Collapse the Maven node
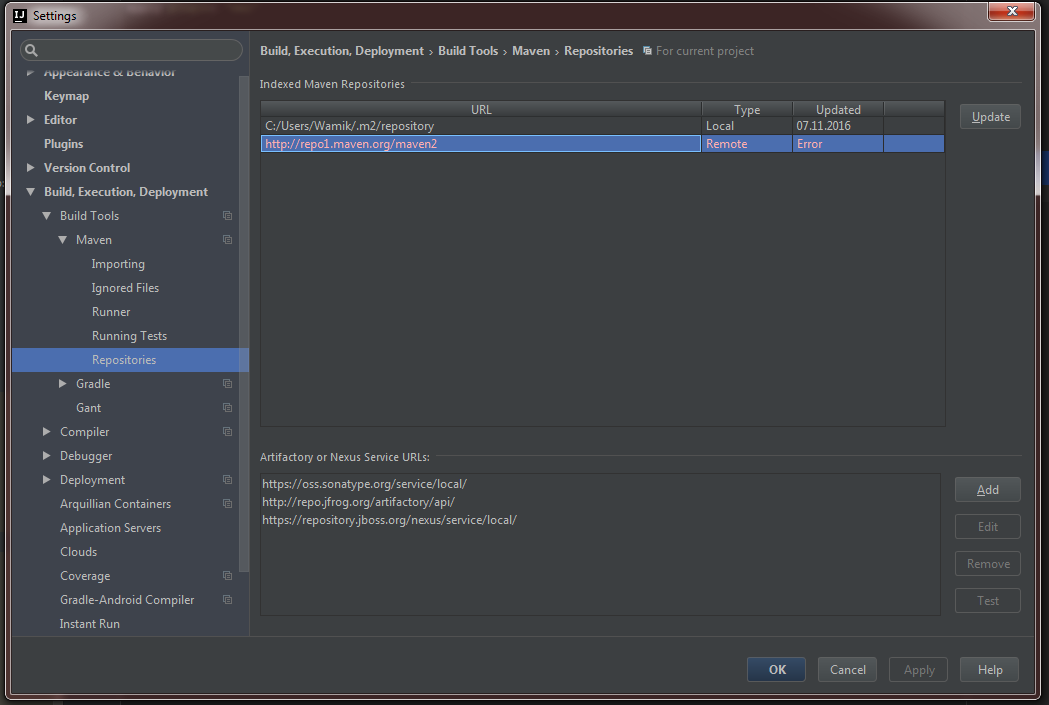 (62, 240)
